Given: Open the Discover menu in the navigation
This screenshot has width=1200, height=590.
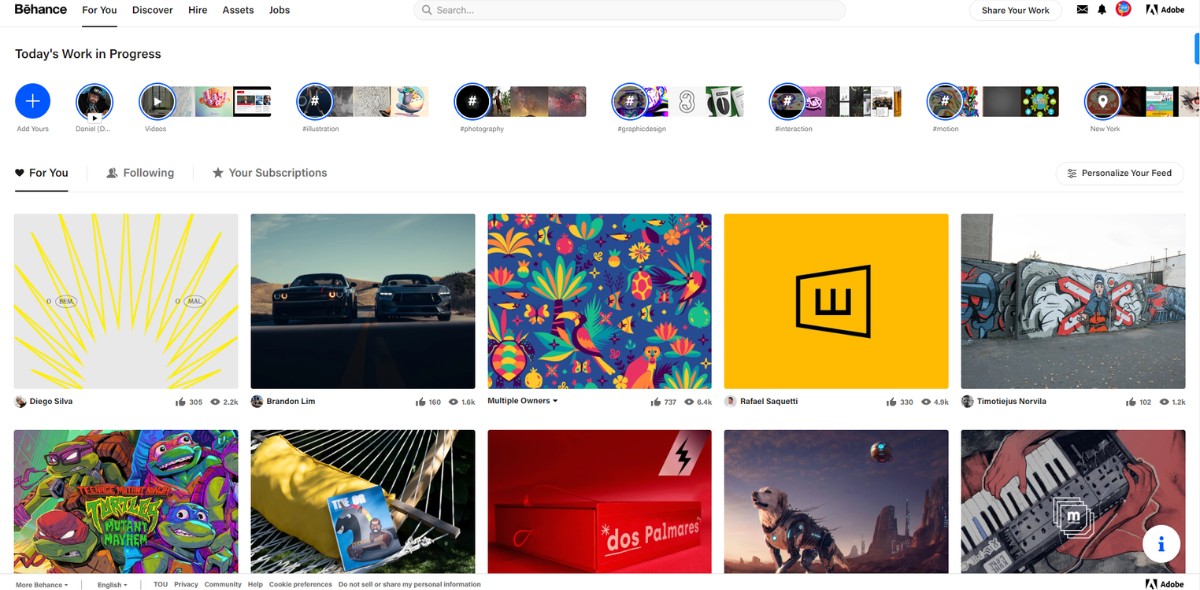Looking at the screenshot, I should (x=152, y=9).
